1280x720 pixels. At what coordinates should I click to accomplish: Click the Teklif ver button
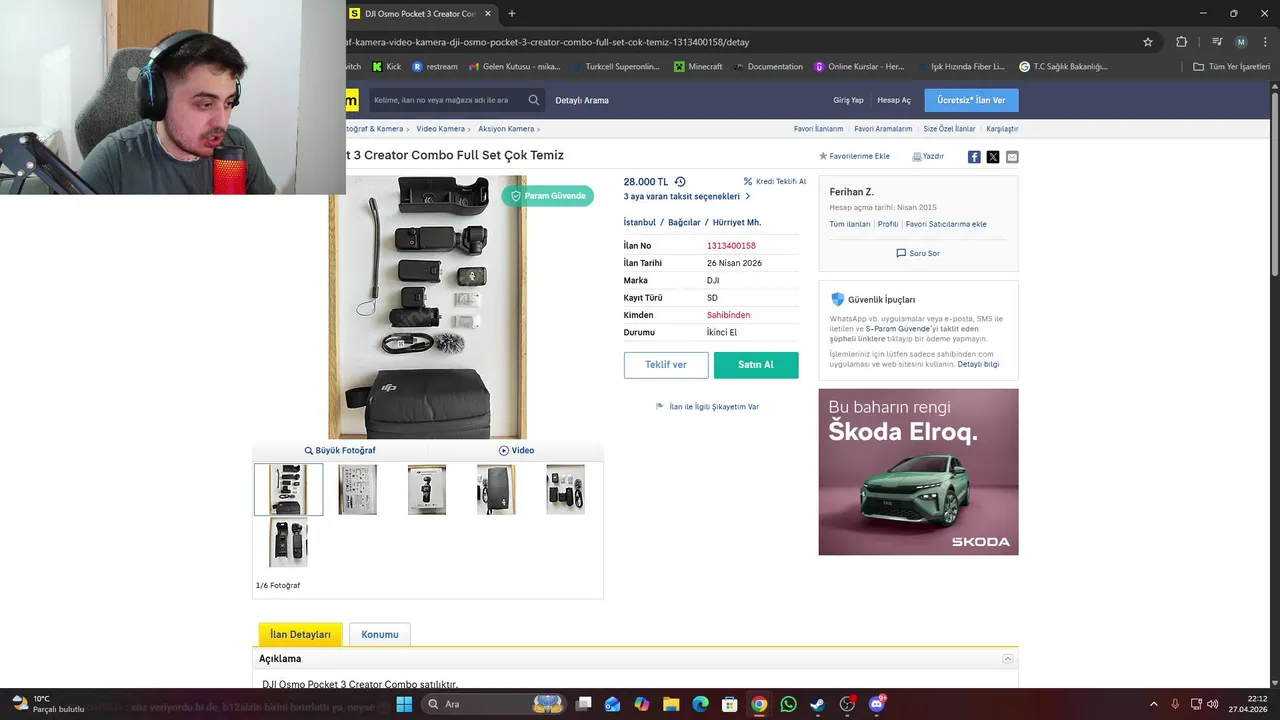666,365
